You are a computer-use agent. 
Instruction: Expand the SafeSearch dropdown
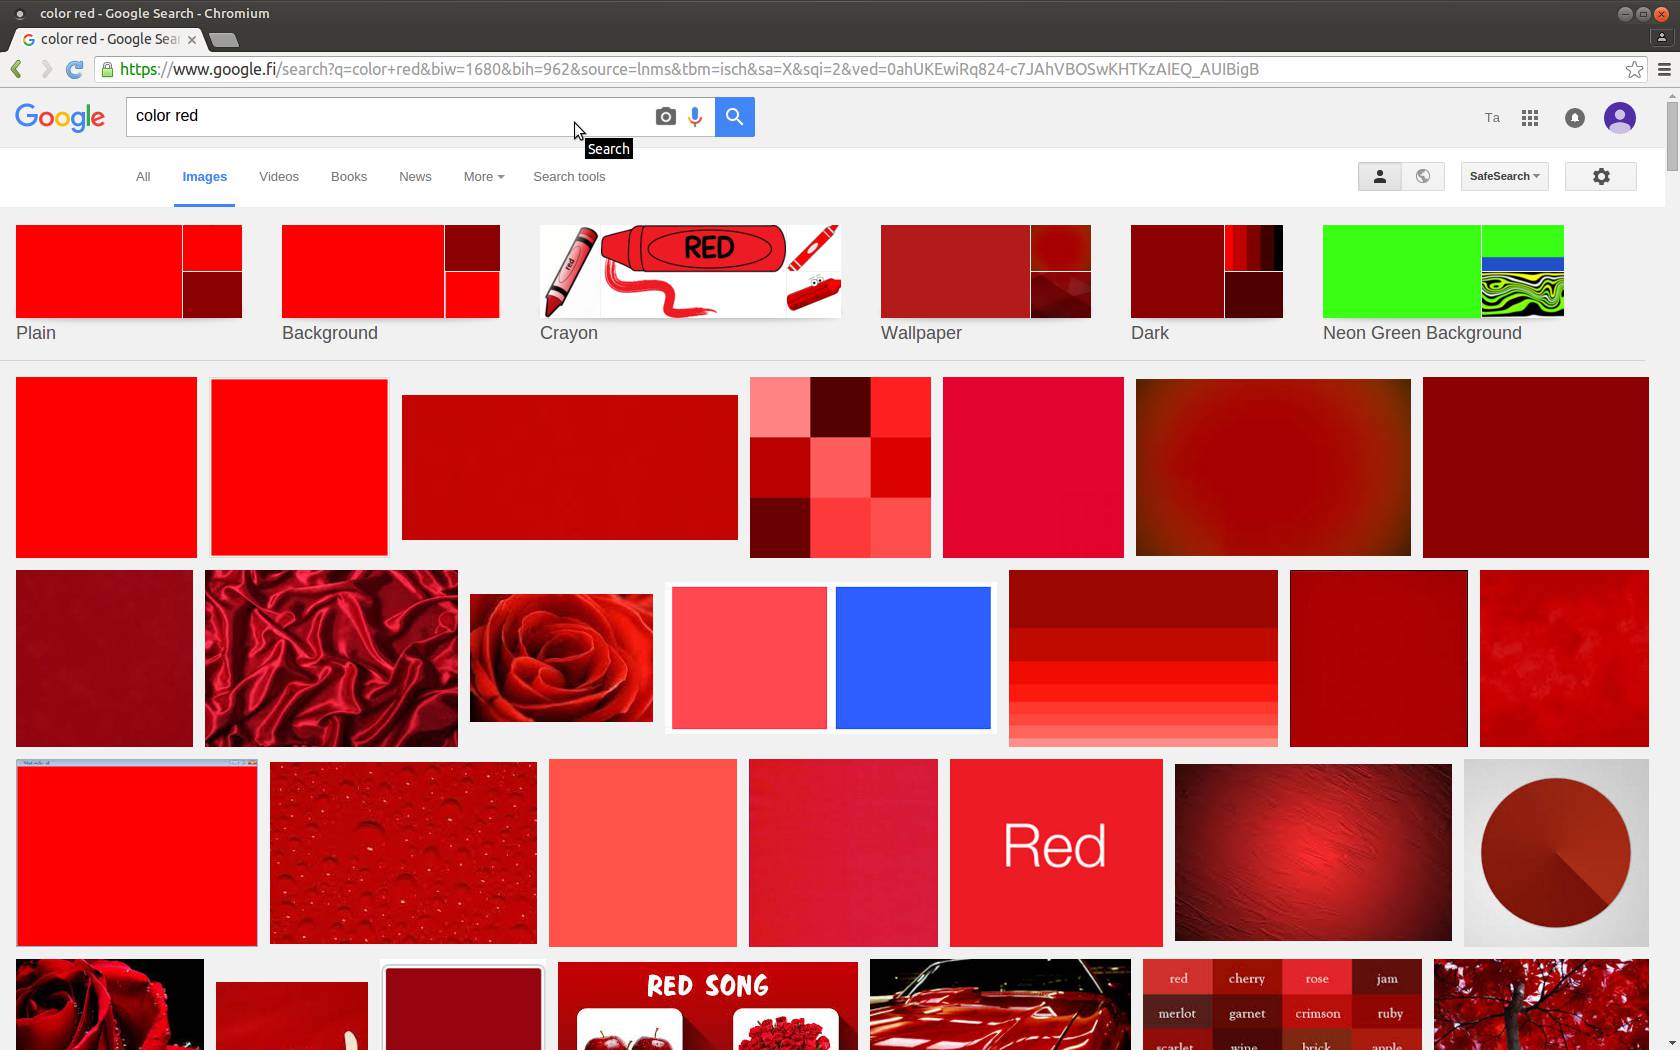(x=1504, y=177)
